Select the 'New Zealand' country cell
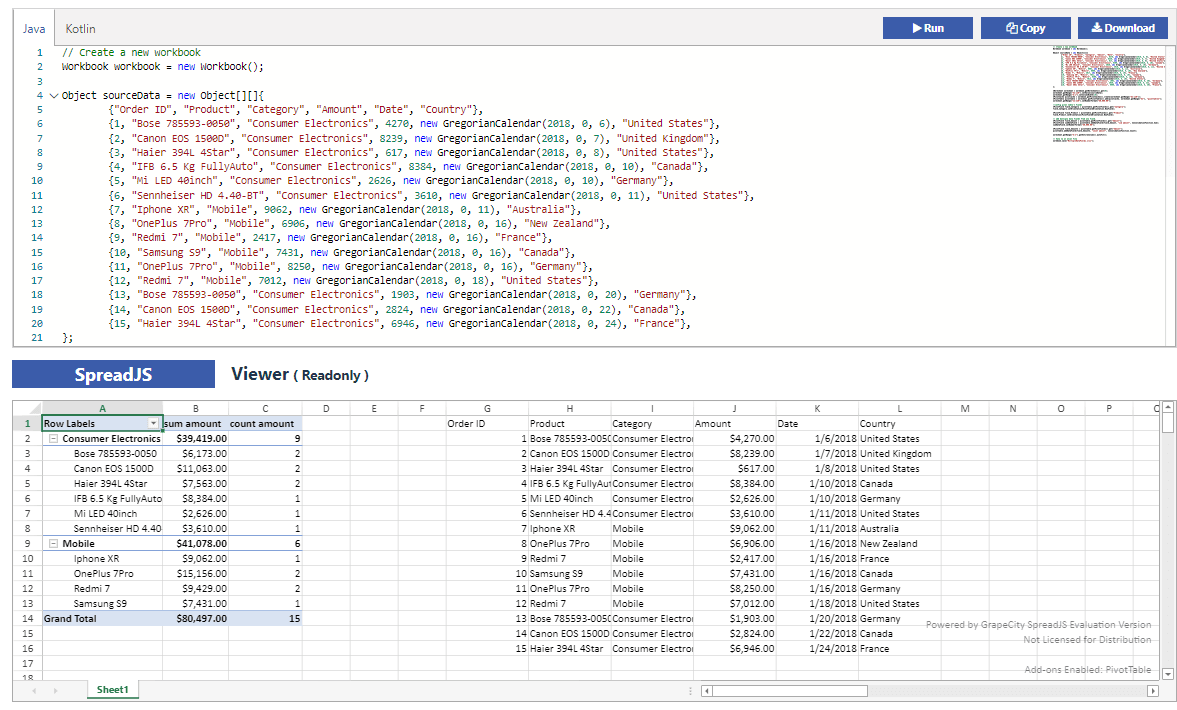Image resolution: width=1177 pixels, height=710 pixels. tap(900, 543)
